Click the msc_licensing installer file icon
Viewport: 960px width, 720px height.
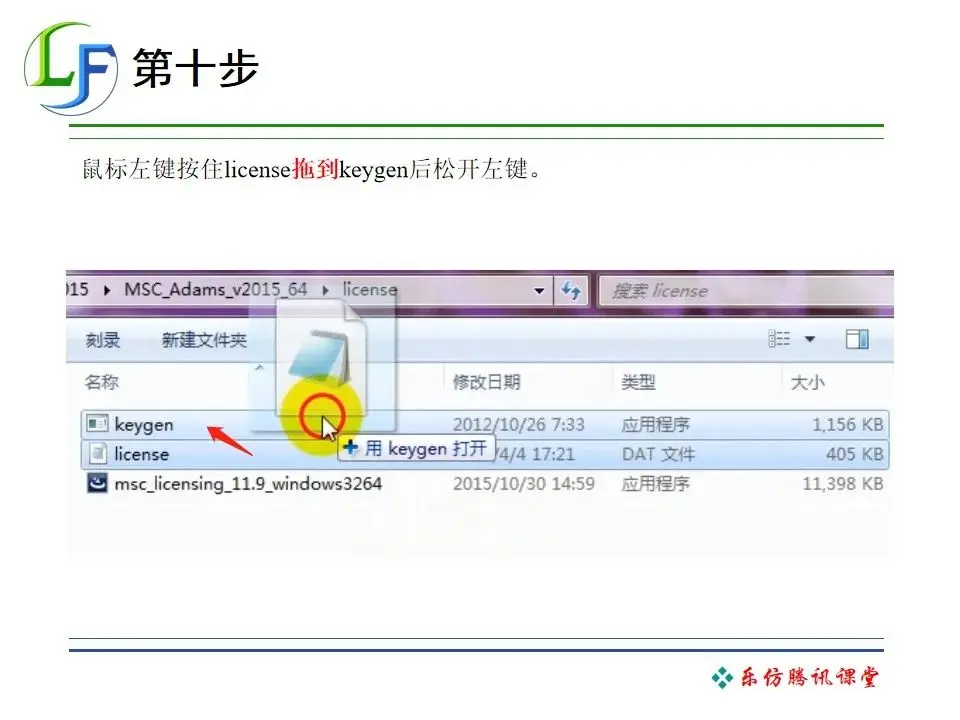[97, 483]
